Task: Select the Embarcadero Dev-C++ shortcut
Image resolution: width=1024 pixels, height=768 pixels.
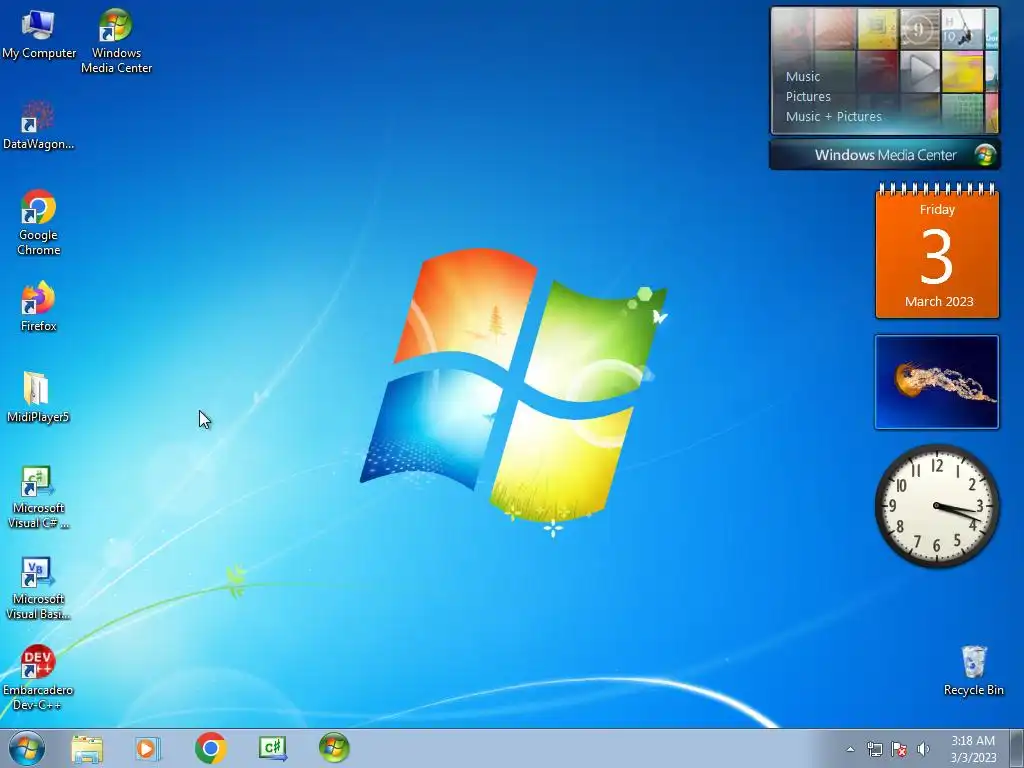Action: [x=38, y=678]
